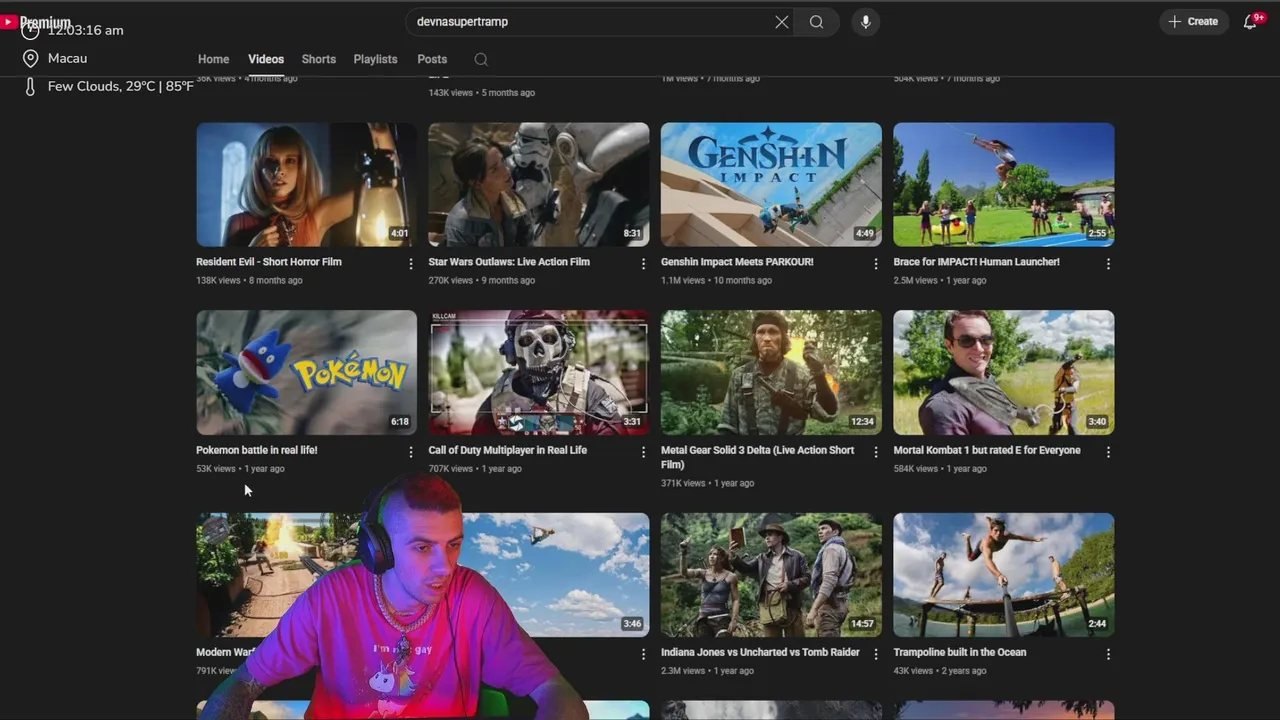
Task: Open the Indiana Jones vs Uncharted thumbnail
Action: click(x=771, y=575)
